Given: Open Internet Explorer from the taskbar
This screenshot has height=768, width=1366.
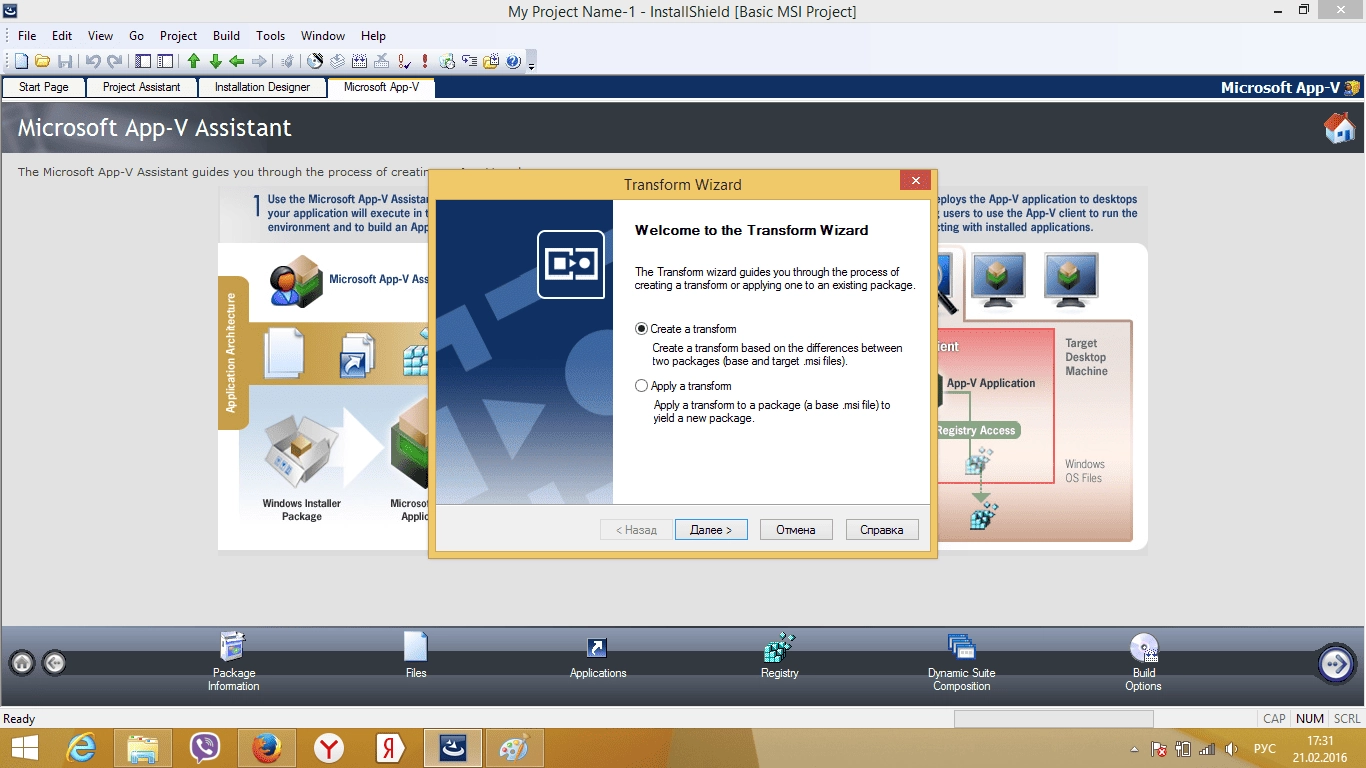Looking at the screenshot, I should (81, 748).
